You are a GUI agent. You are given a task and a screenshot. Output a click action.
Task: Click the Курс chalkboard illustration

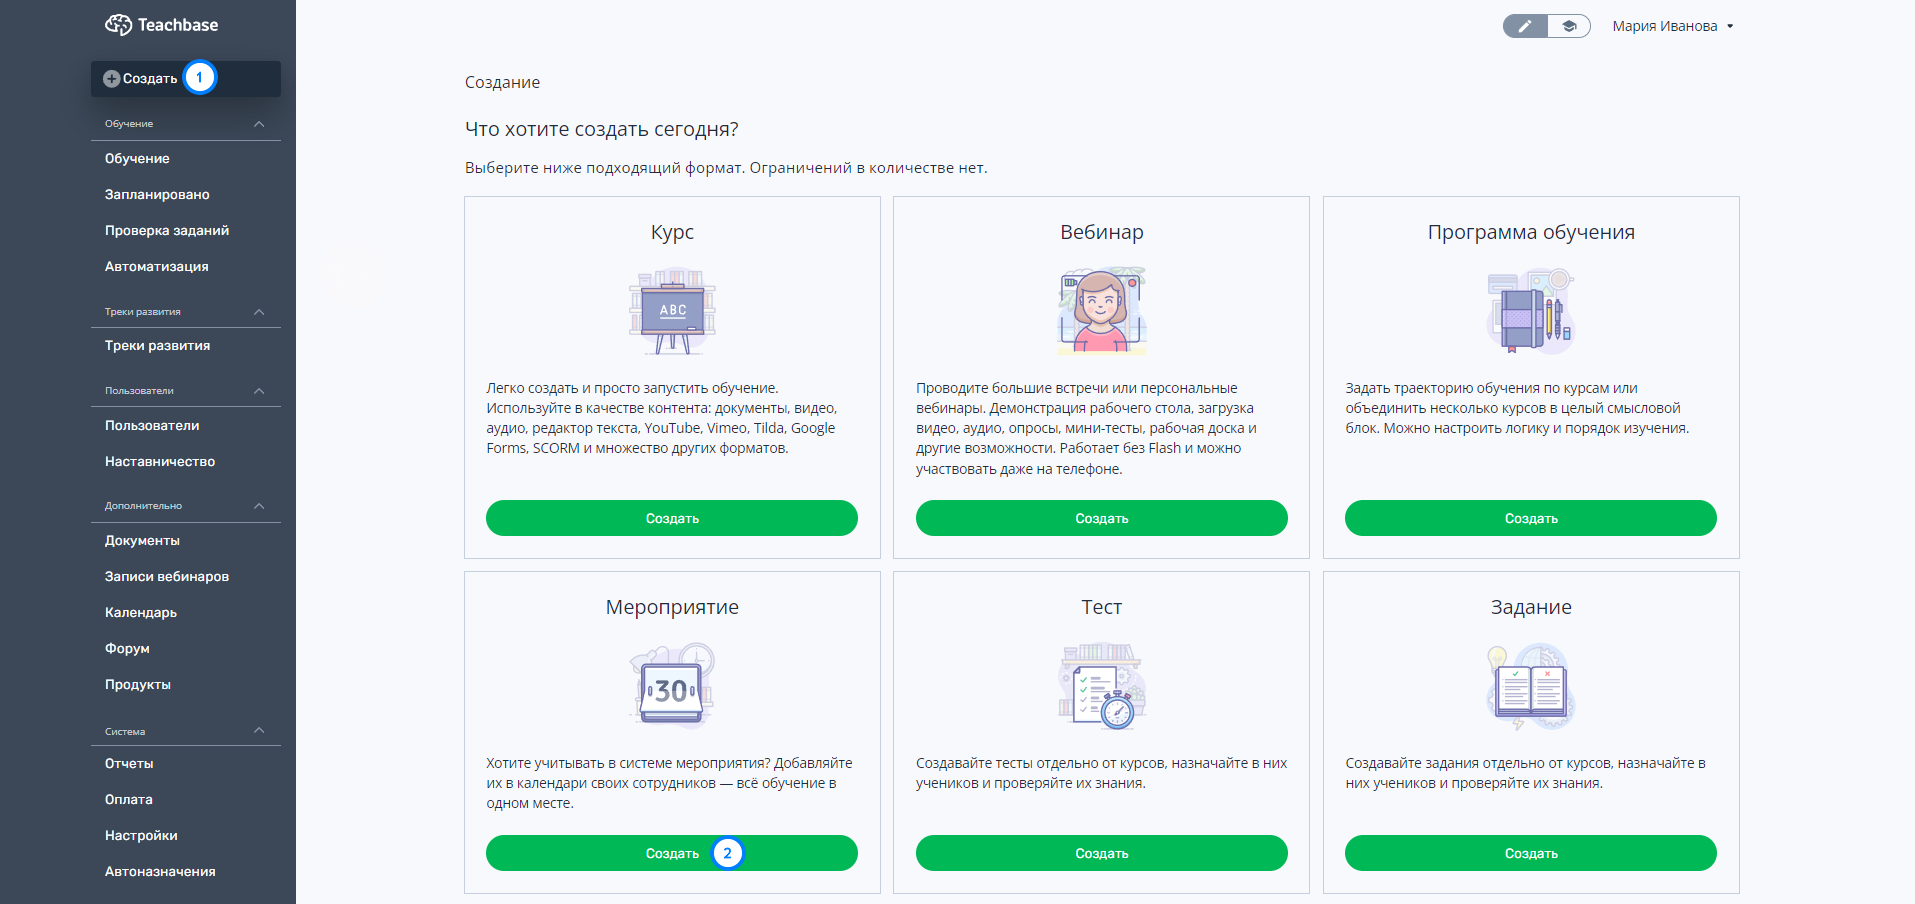(x=672, y=311)
